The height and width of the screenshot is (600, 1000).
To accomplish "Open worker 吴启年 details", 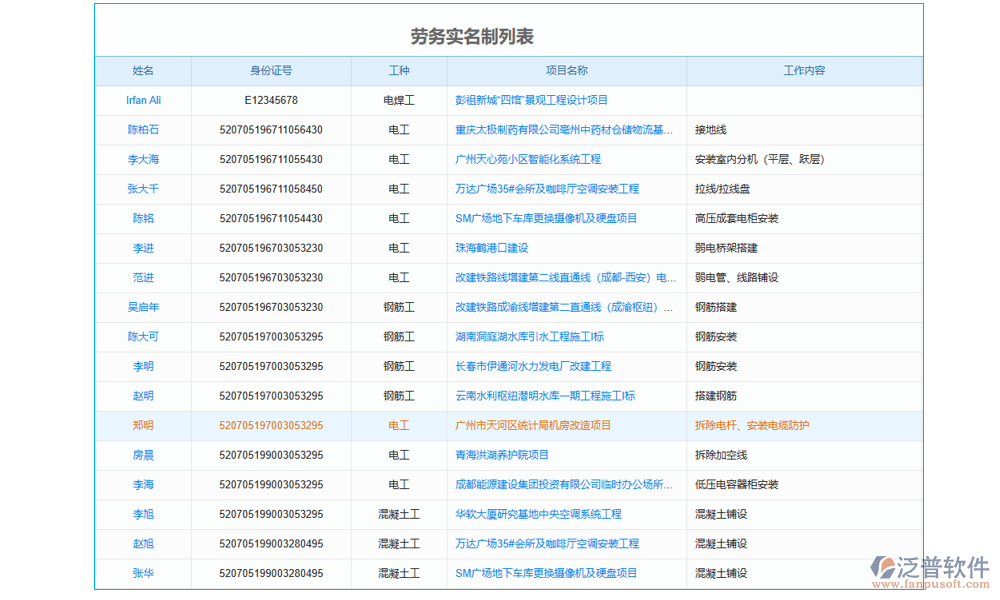I will (143, 308).
